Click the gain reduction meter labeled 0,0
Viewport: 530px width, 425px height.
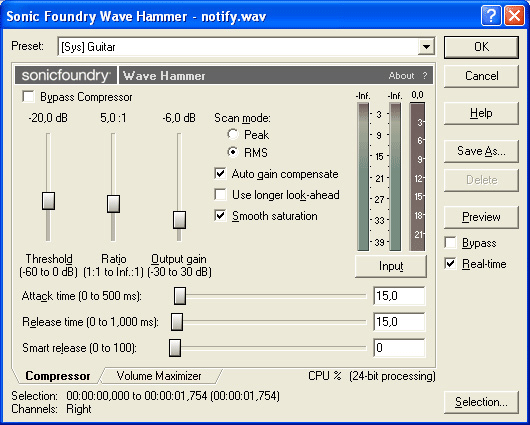point(417,177)
